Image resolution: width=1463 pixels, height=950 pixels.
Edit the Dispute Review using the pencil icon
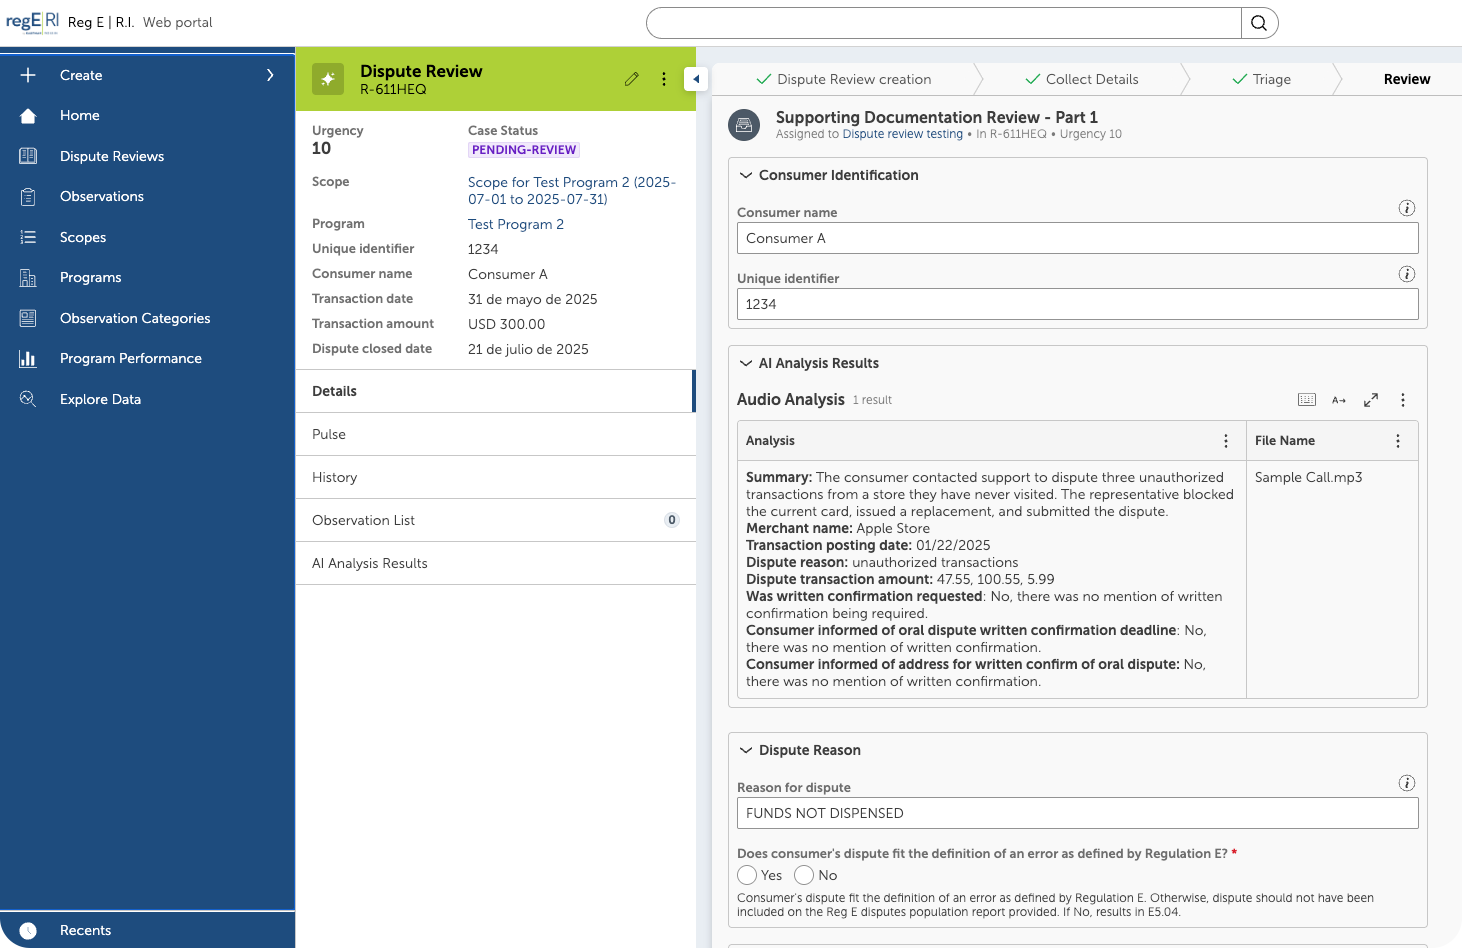click(x=631, y=78)
